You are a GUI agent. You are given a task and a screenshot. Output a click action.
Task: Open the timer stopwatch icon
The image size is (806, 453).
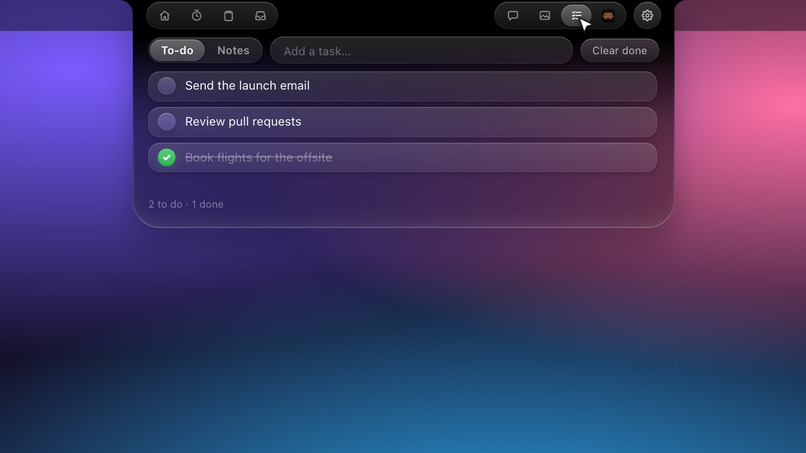[196, 15]
